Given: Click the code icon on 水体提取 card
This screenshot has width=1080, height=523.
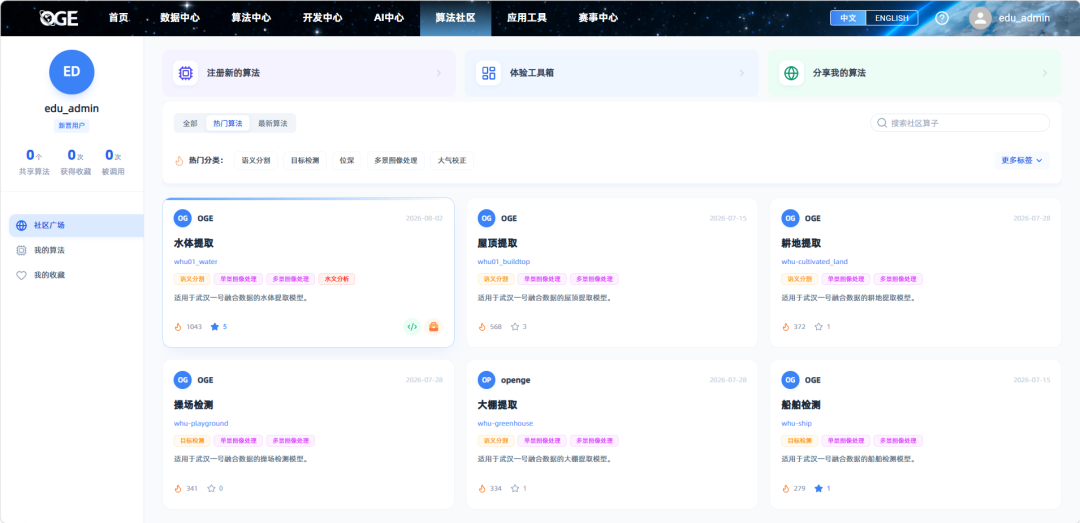Looking at the screenshot, I should click(412, 327).
